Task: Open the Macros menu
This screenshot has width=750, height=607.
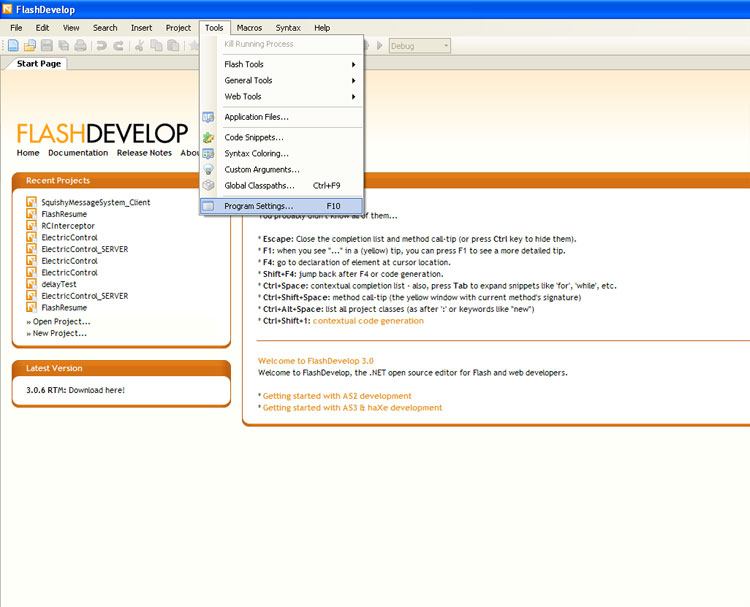Action: click(249, 28)
